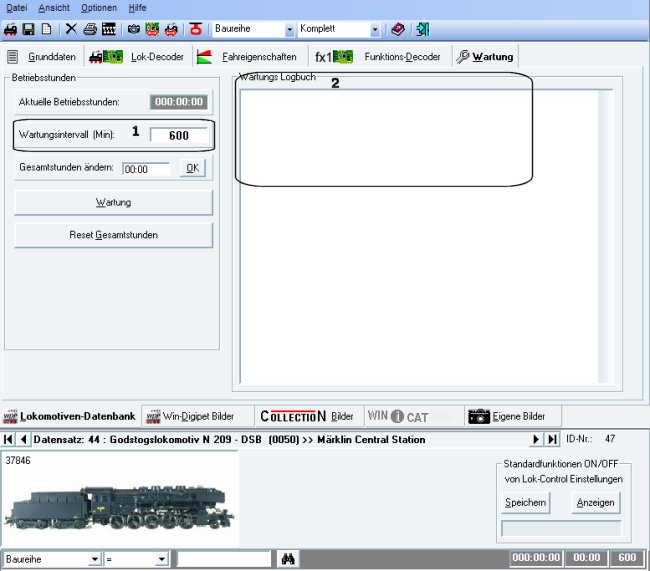Click the search text field beside binoculars
Screen dimensions: 650x571
(224, 559)
